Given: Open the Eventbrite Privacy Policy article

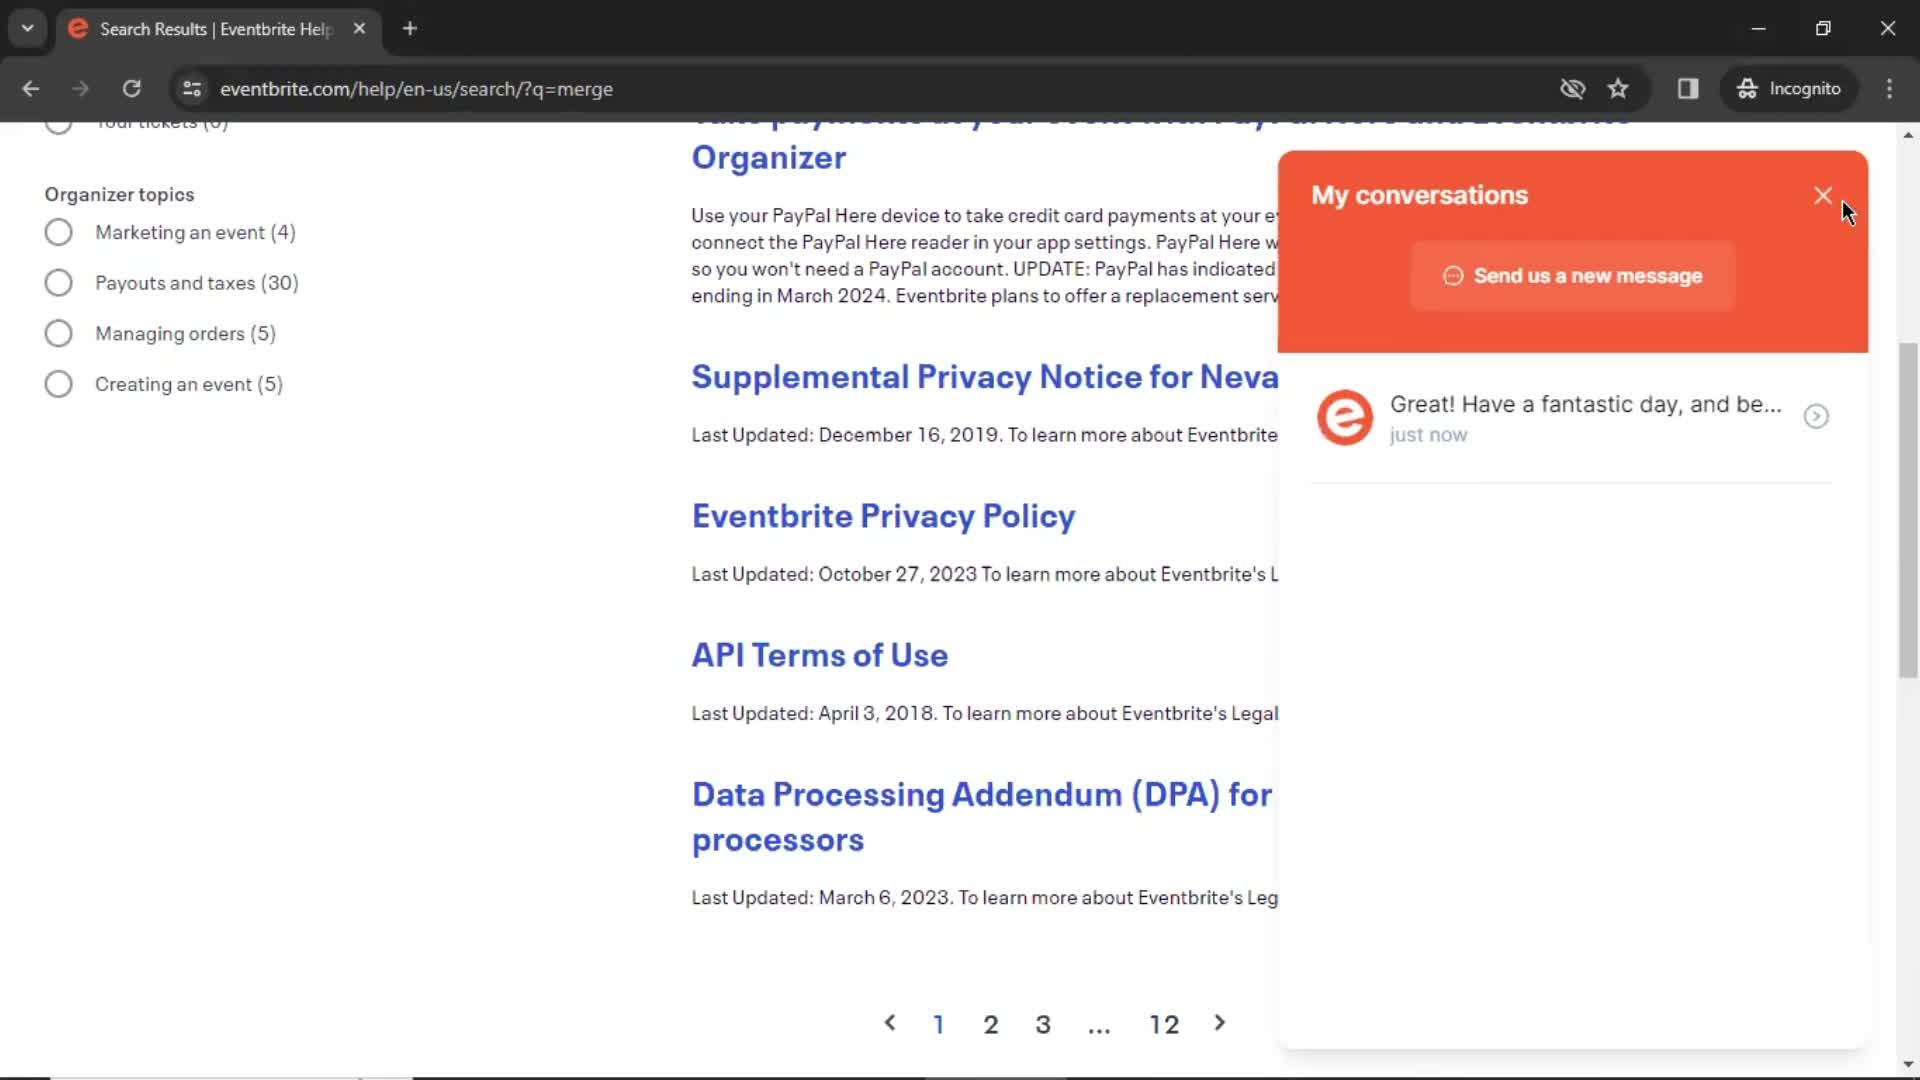Looking at the screenshot, I should (x=883, y=516).
